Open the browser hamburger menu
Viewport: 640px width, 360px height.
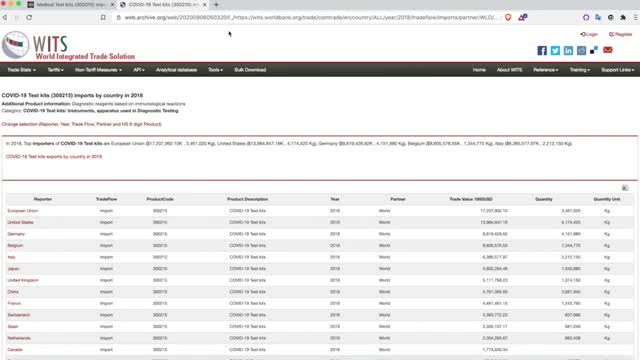(636, 17)
